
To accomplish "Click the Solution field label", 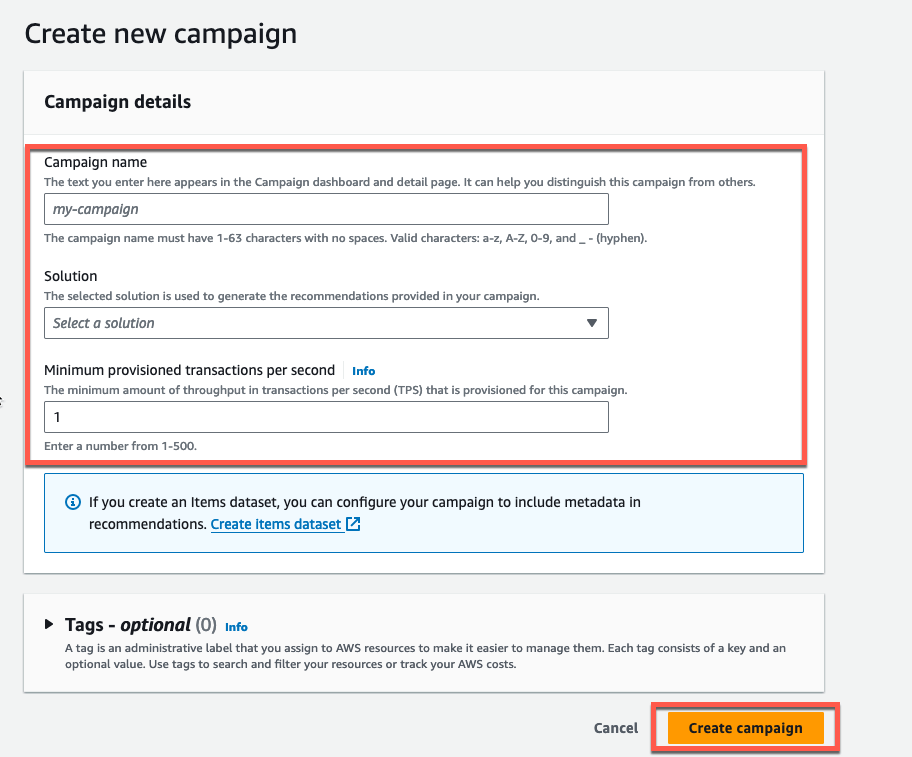I will click(x=70, y=276).
